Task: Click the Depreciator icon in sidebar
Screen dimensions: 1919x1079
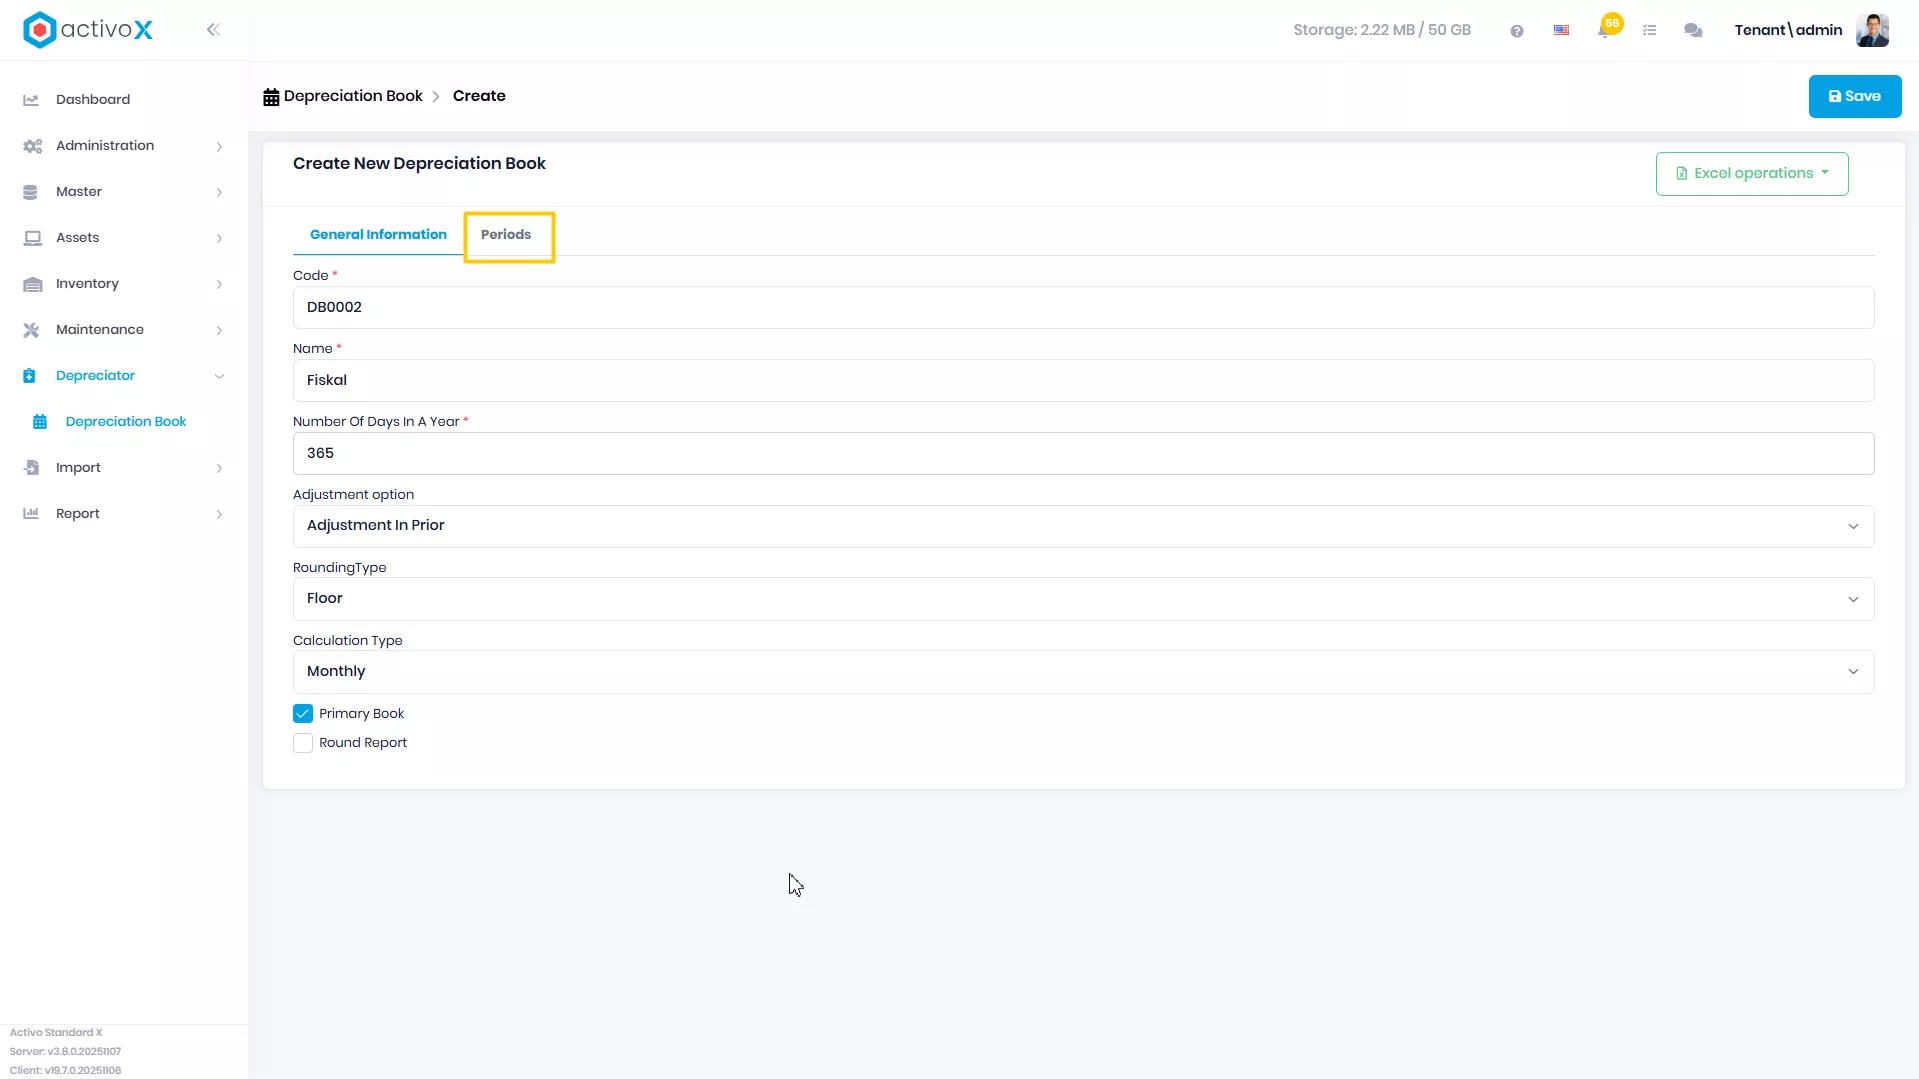Action: (x=29, y=376)
